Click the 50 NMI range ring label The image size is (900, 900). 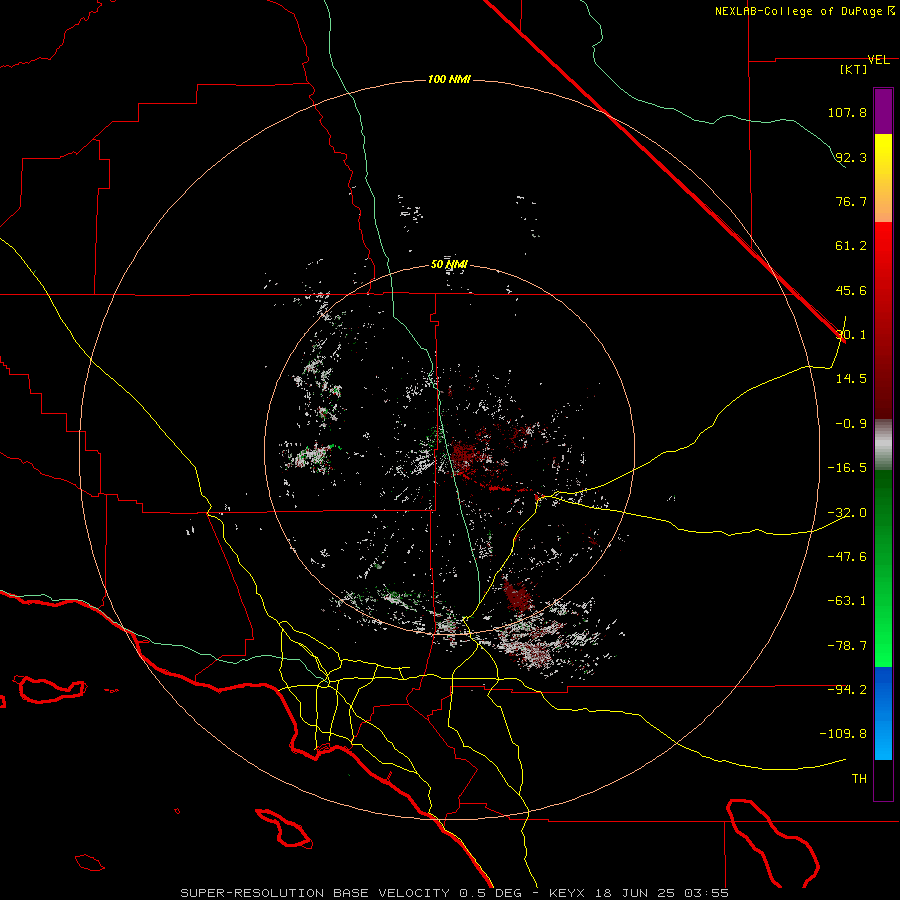[x=449, y=264]
